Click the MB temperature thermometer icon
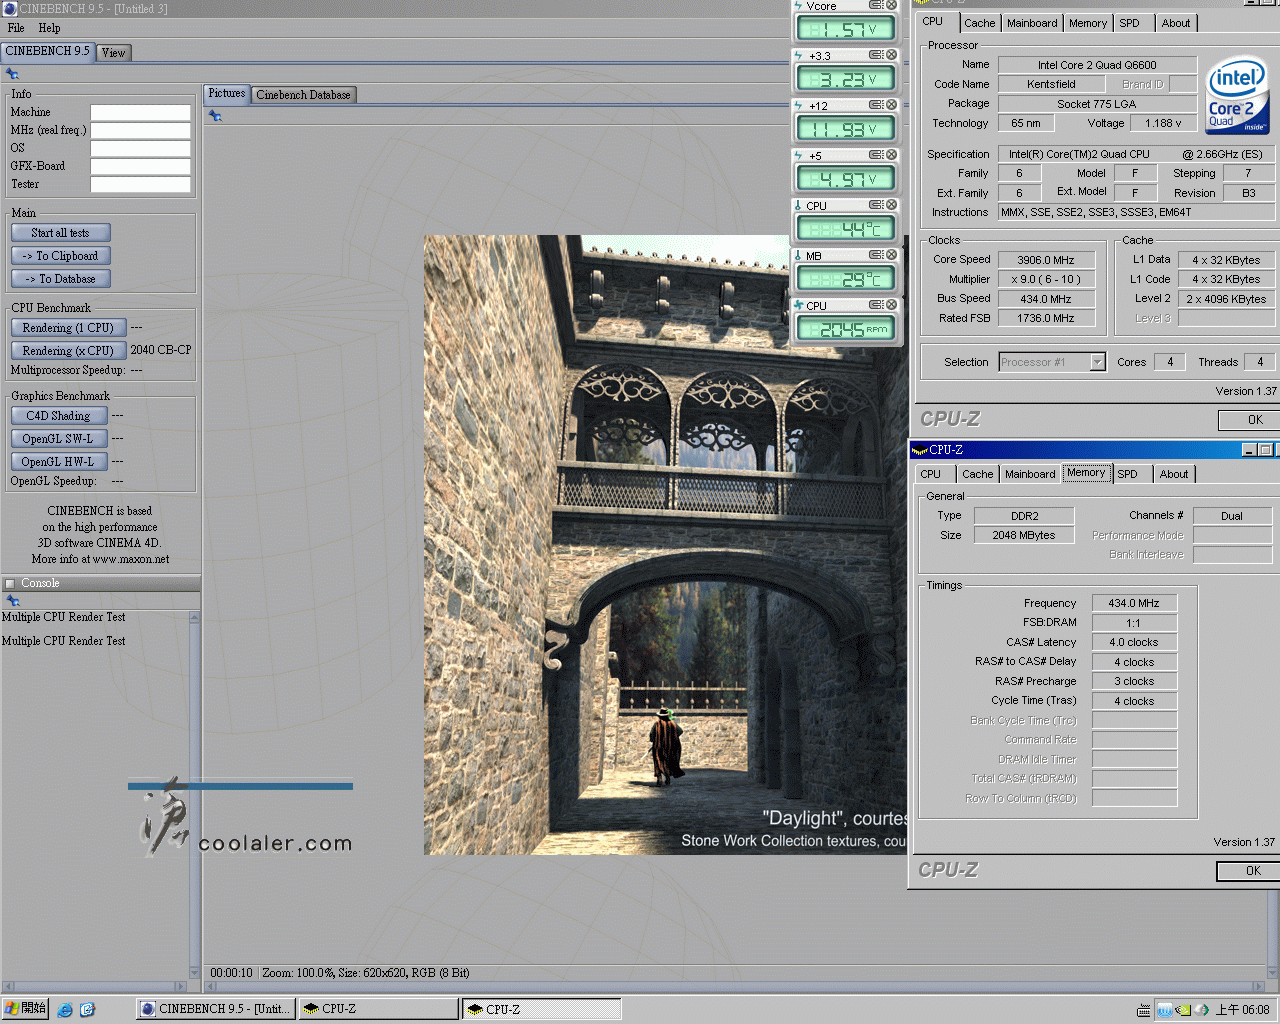 tap(798, 255)
